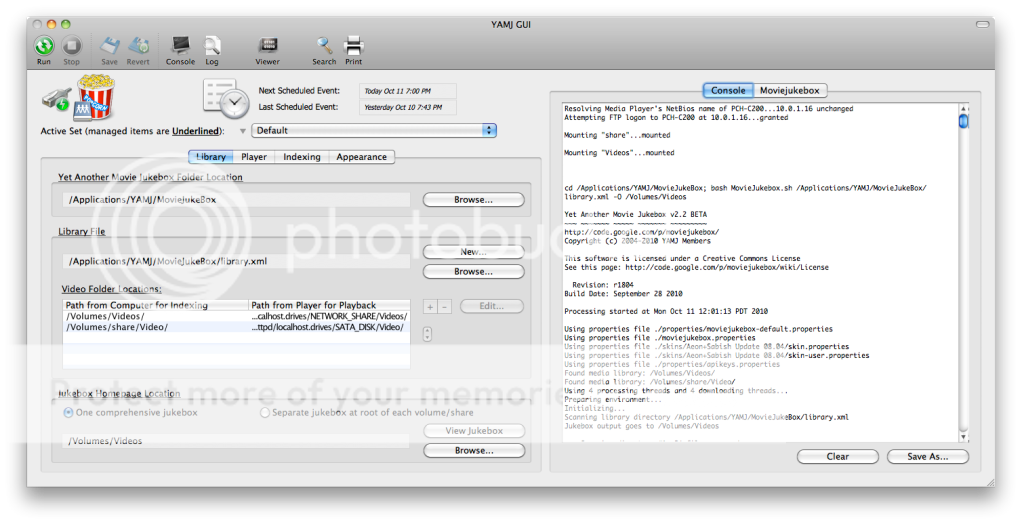Switch to the Library tab
The image size is (1022, 524).
pos(211,156)
